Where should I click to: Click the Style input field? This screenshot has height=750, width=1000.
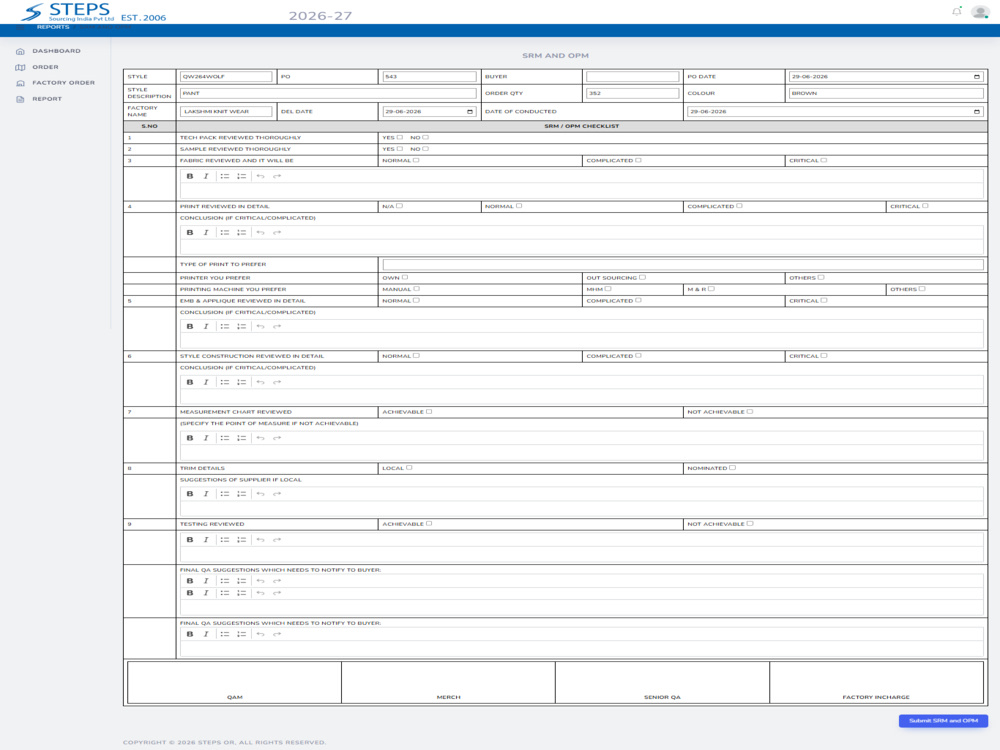(x=226, y=77)
